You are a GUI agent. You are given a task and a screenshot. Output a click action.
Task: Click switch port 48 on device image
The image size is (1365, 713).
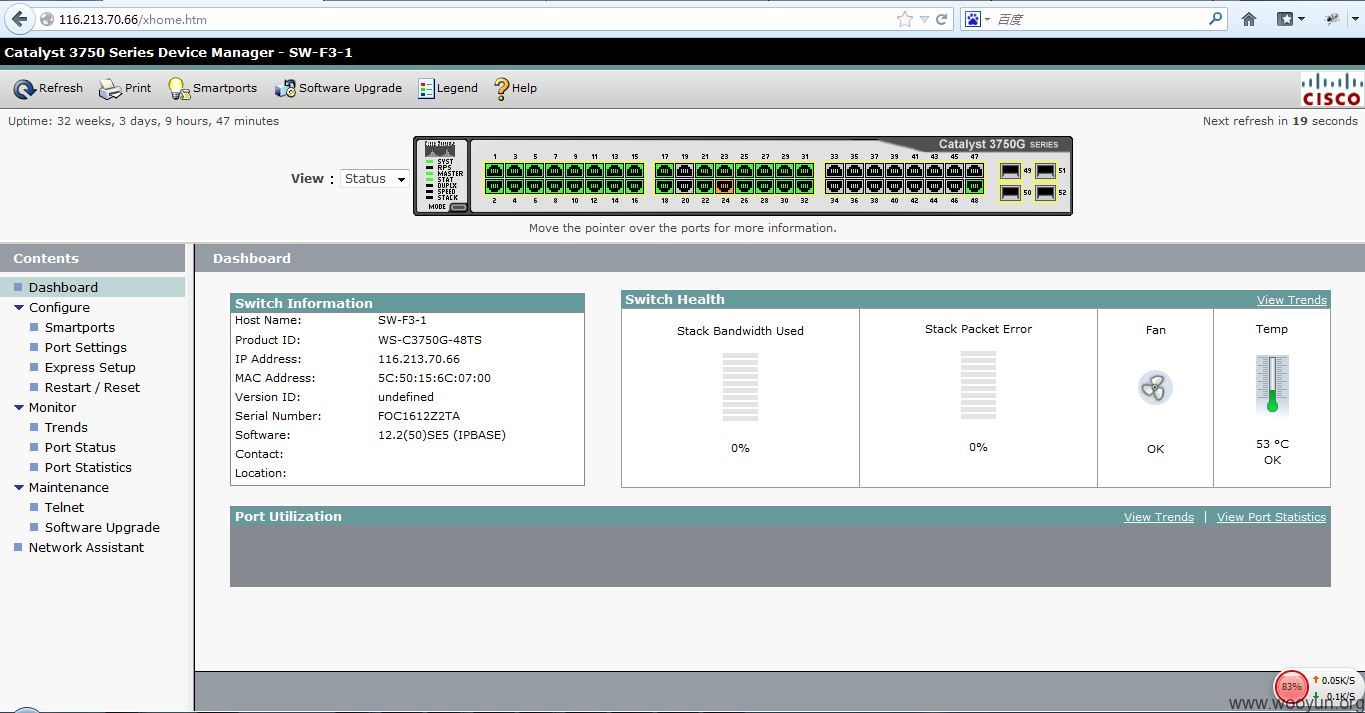coord(974,186)
